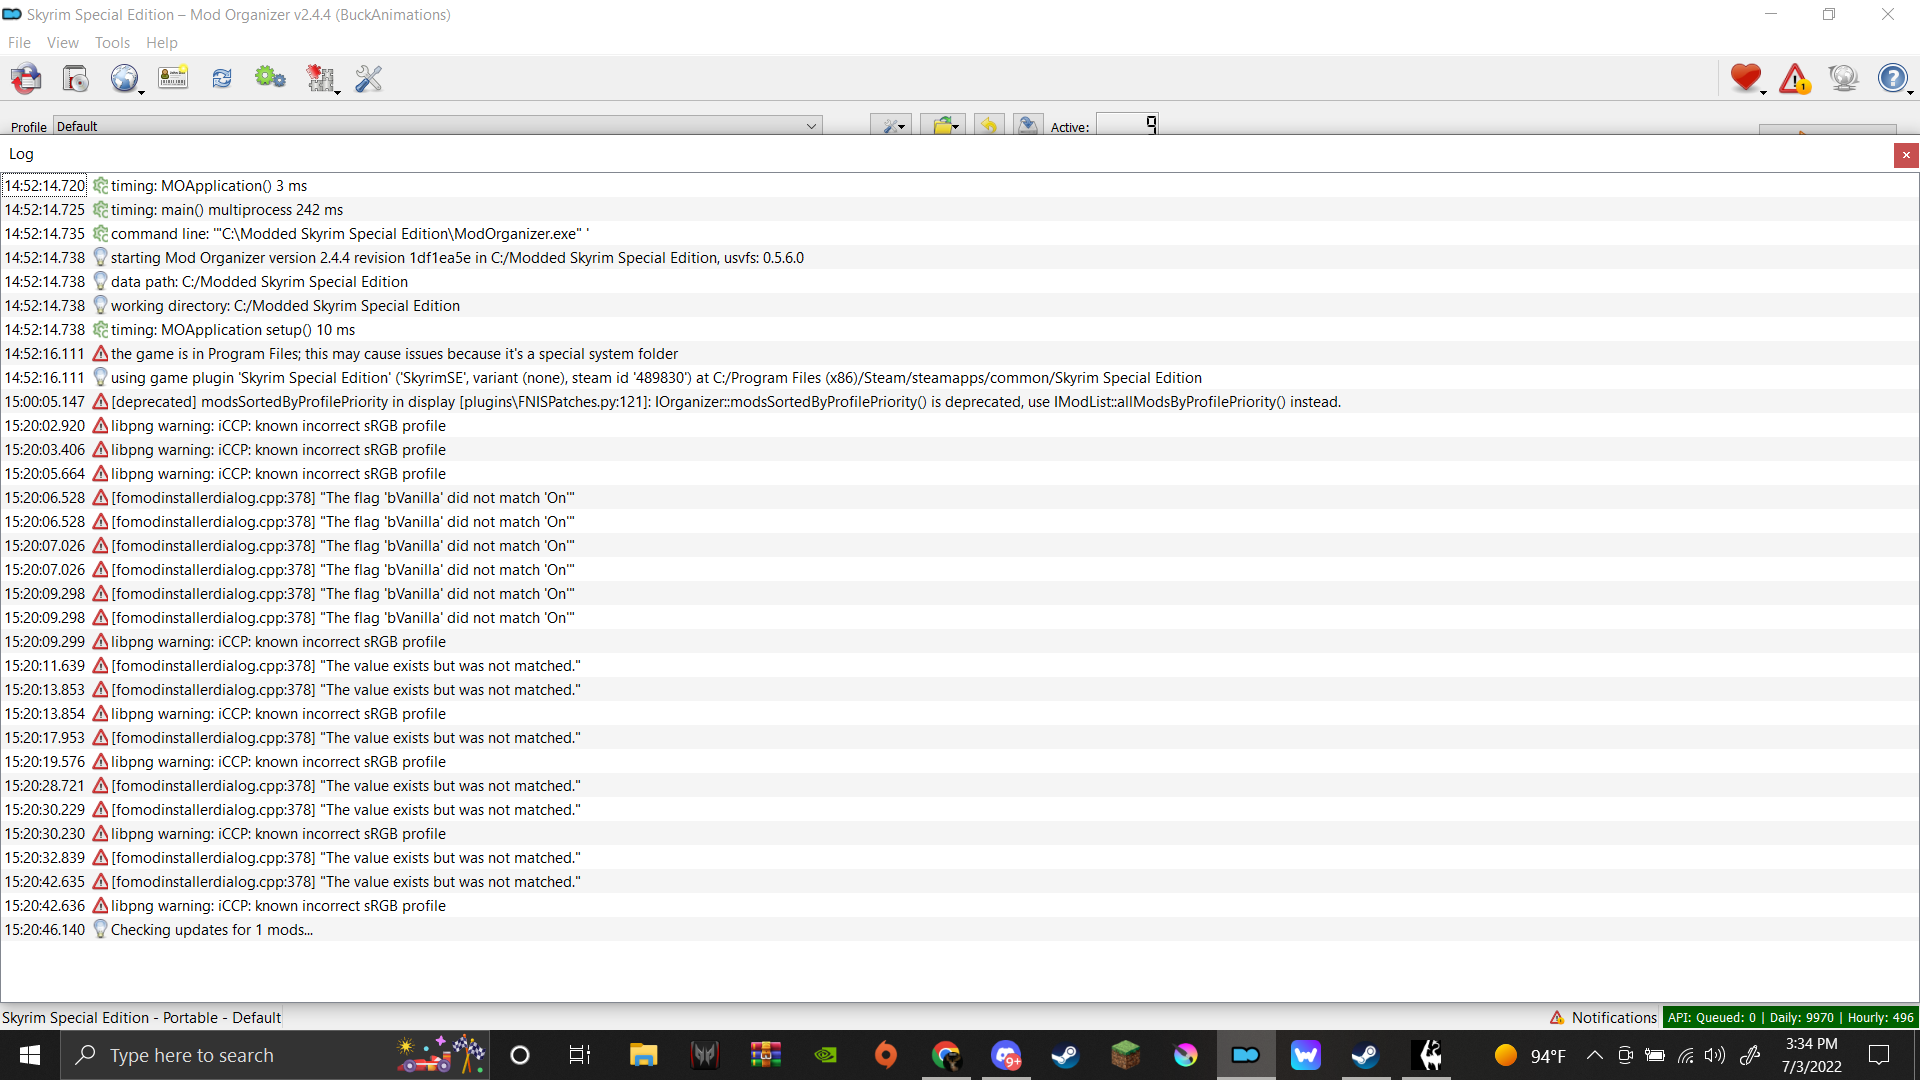Click Install Mod from archive icon
The width and height of the screenshot is (1920, 1080).
pos(76,78)
